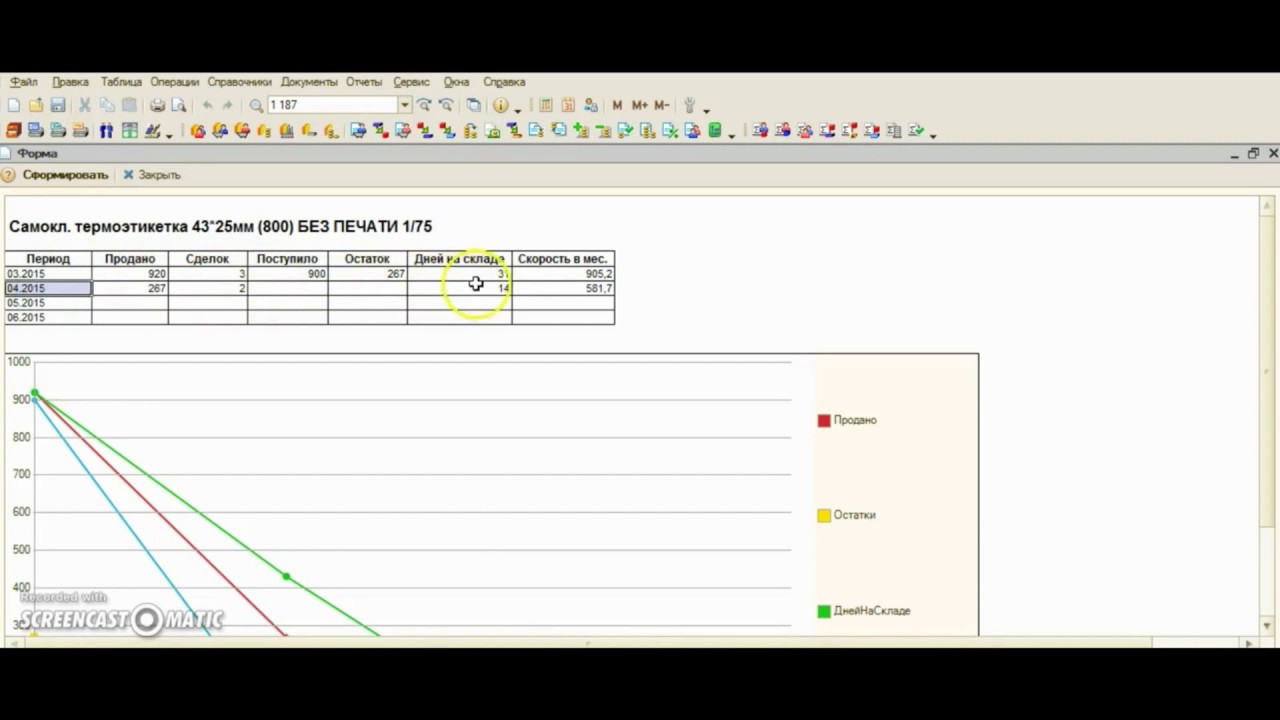This screenshot has width=1280, height=720.
Task: Click the Find next binoculars icon
Action: tap(424, 105)
